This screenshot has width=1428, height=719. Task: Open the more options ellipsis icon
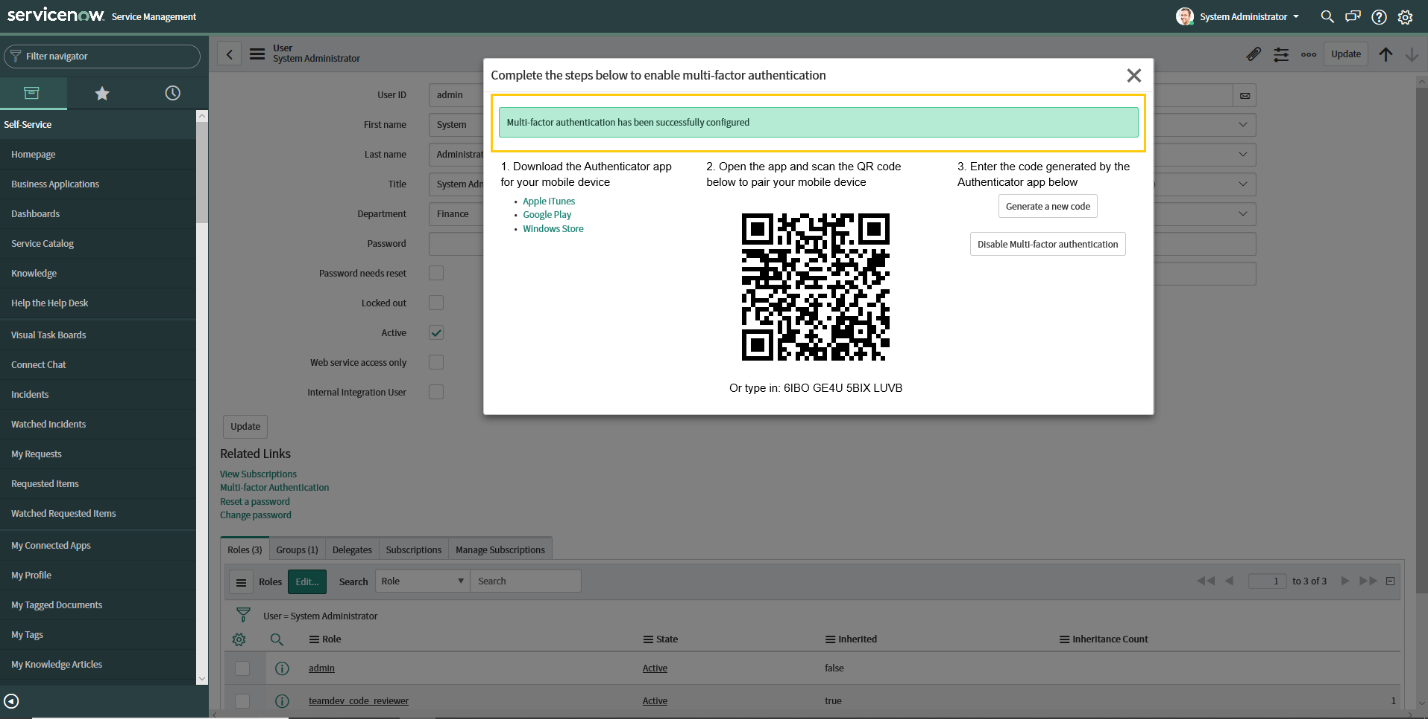[1308, 54]
